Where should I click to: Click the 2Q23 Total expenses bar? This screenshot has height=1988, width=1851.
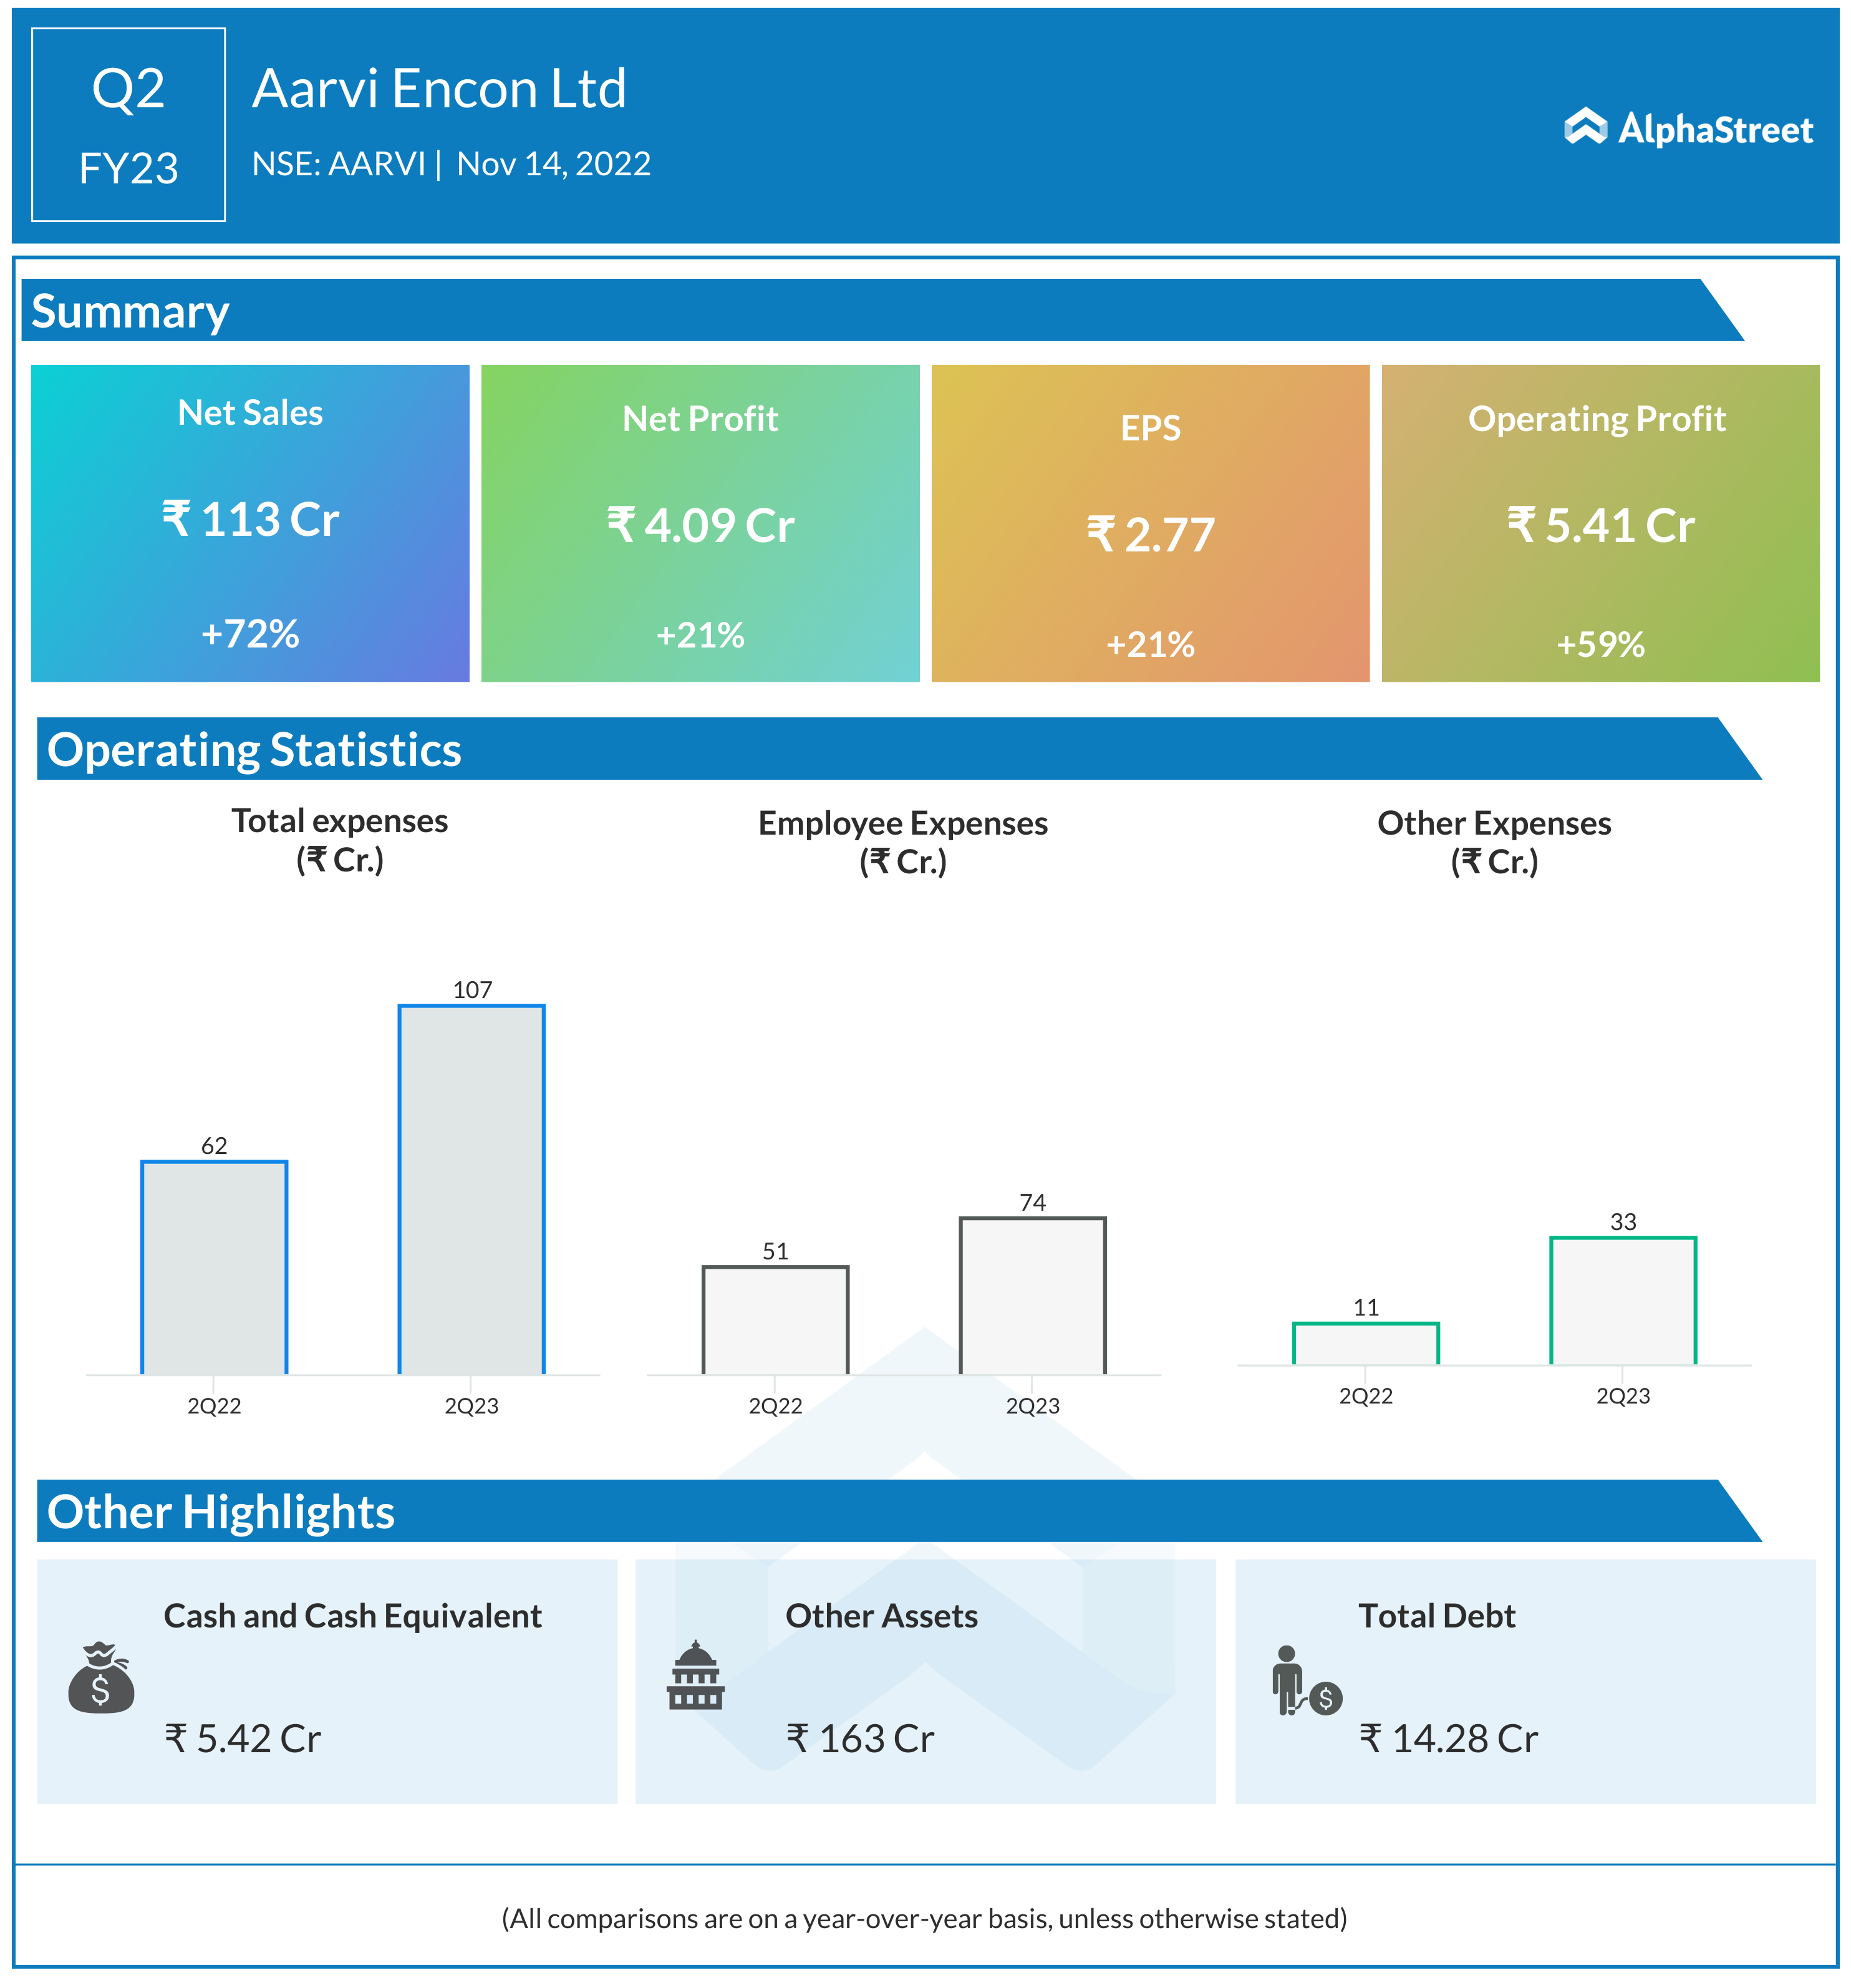point(472,1190)
